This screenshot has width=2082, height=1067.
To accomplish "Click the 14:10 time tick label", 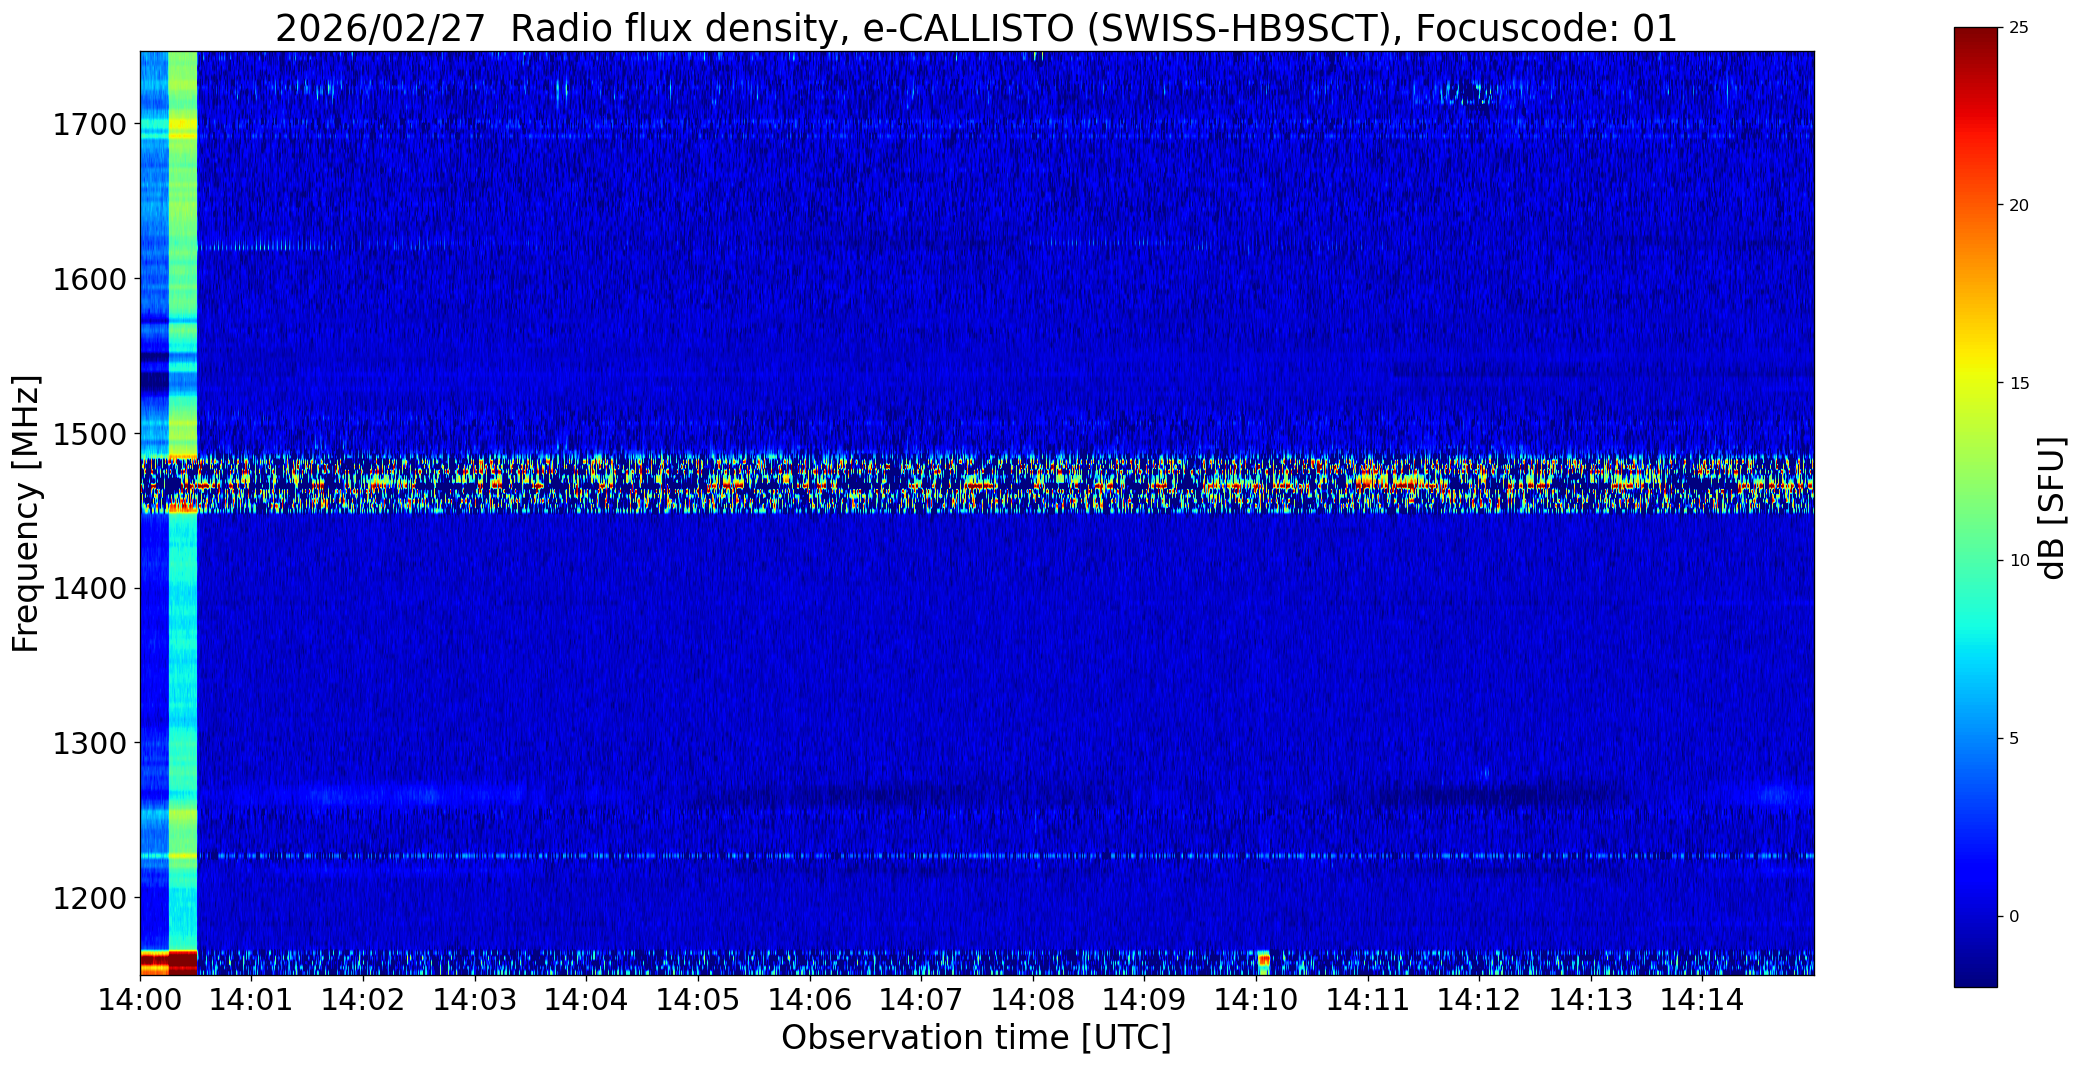I will coord(1257,999).
